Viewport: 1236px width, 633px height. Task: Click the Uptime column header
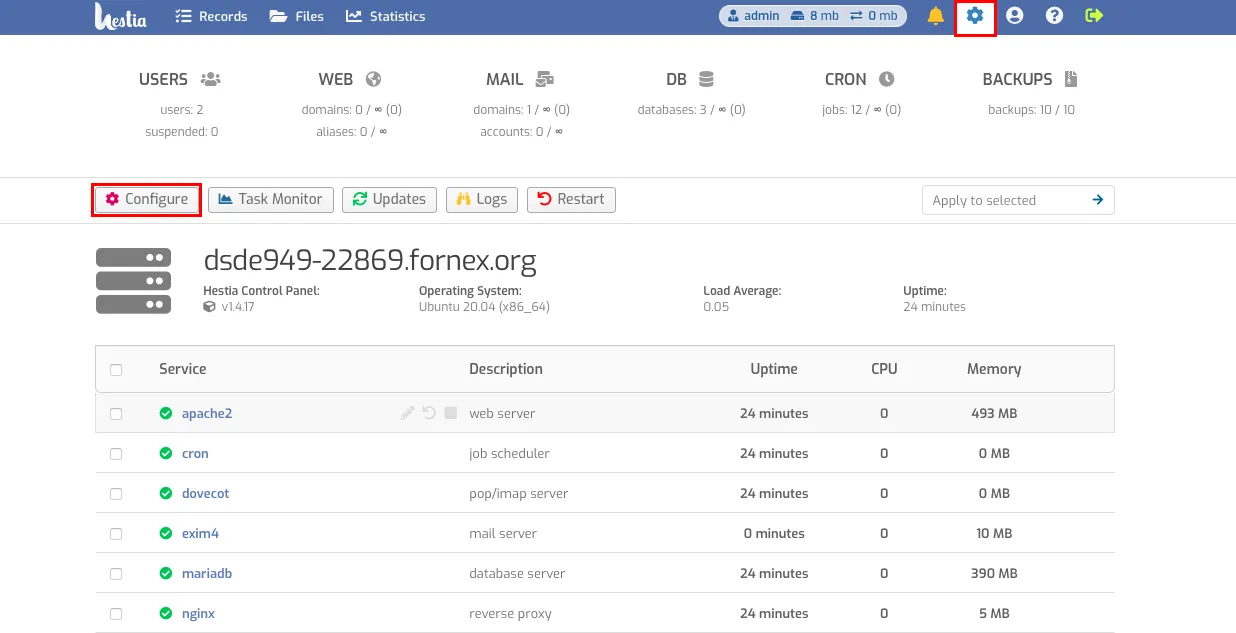pos(774,369)
